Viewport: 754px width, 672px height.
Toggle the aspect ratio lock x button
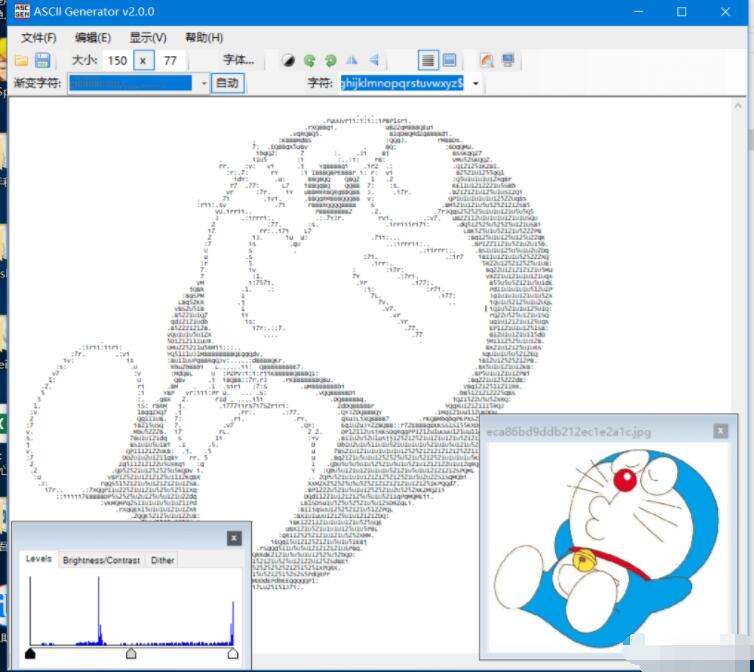143,61
